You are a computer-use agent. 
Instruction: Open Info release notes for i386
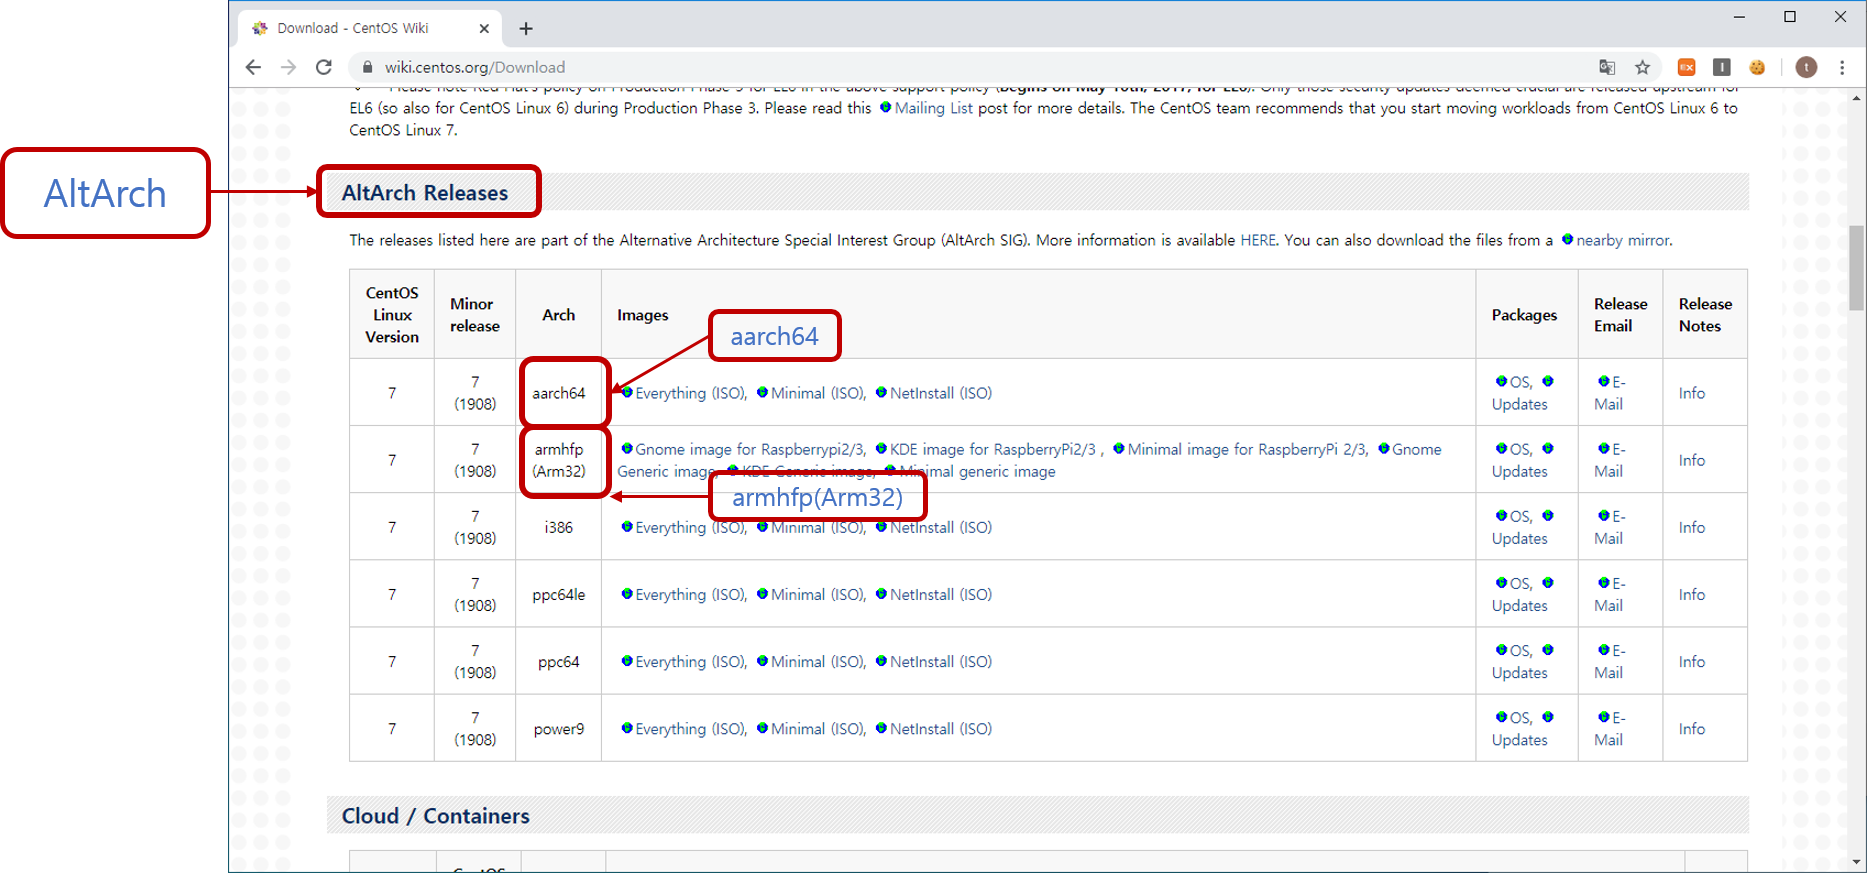tap(1692, 527)
